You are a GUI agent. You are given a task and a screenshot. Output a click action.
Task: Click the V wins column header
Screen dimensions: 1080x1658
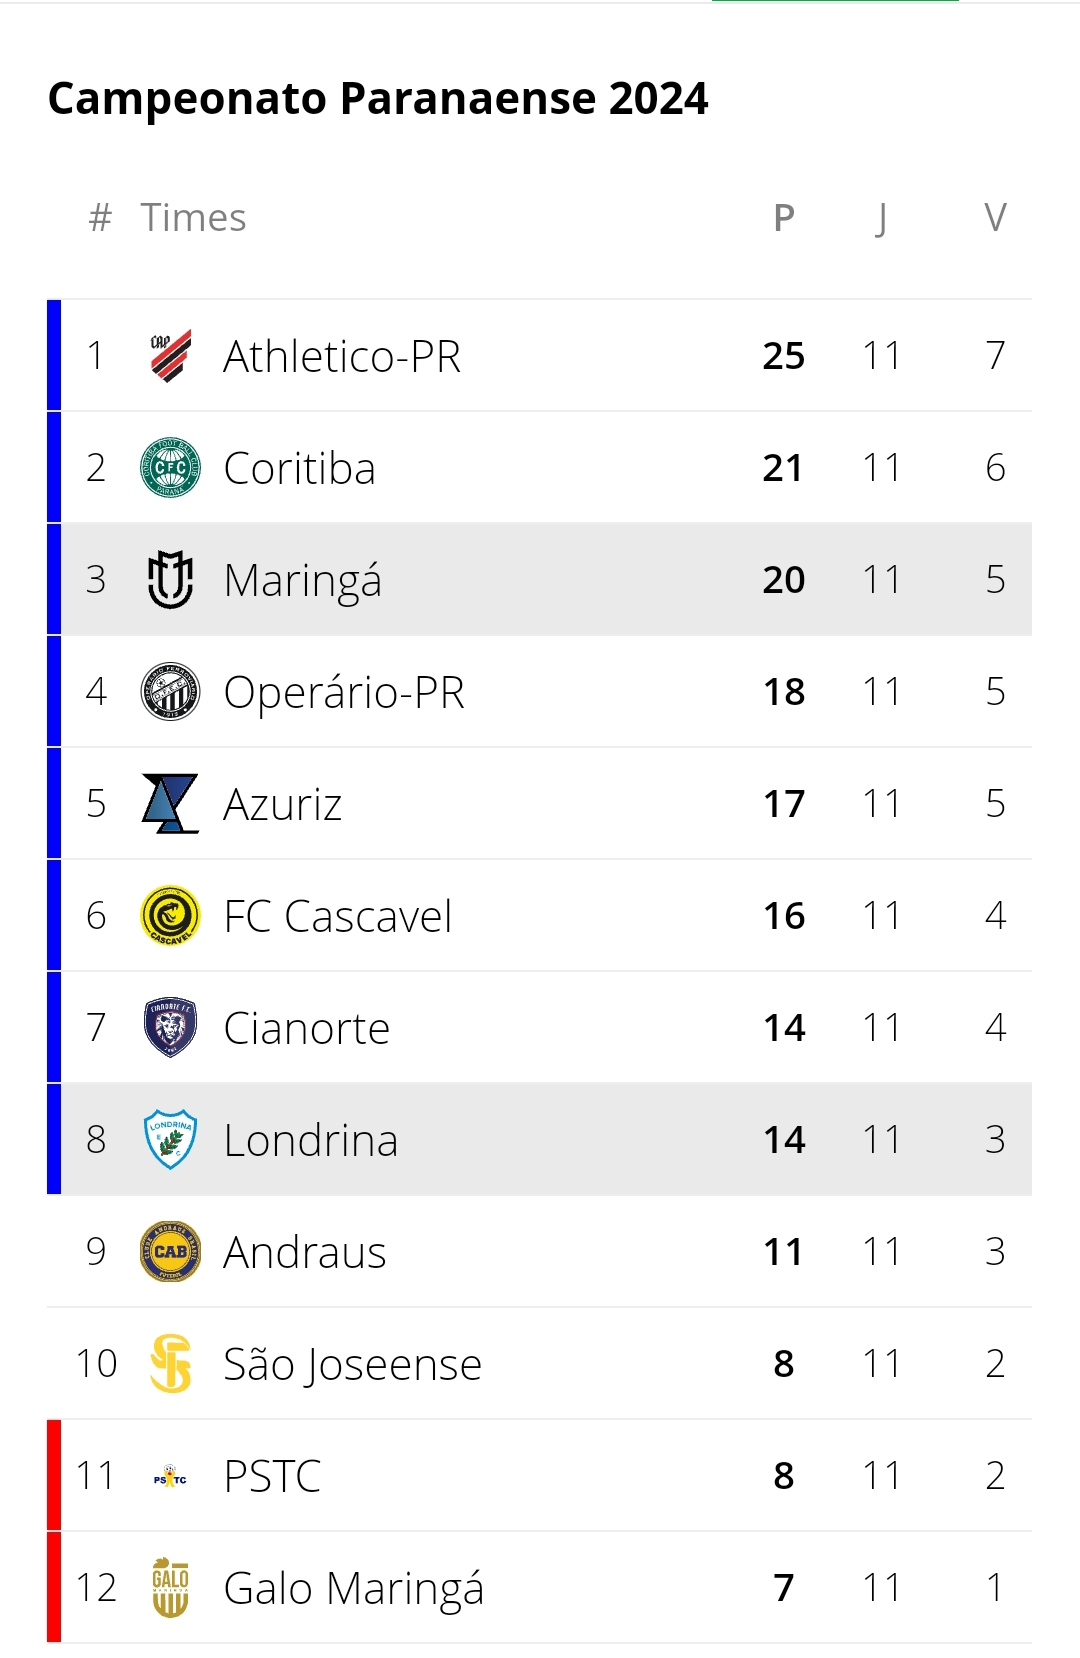[x=995, y=218]
